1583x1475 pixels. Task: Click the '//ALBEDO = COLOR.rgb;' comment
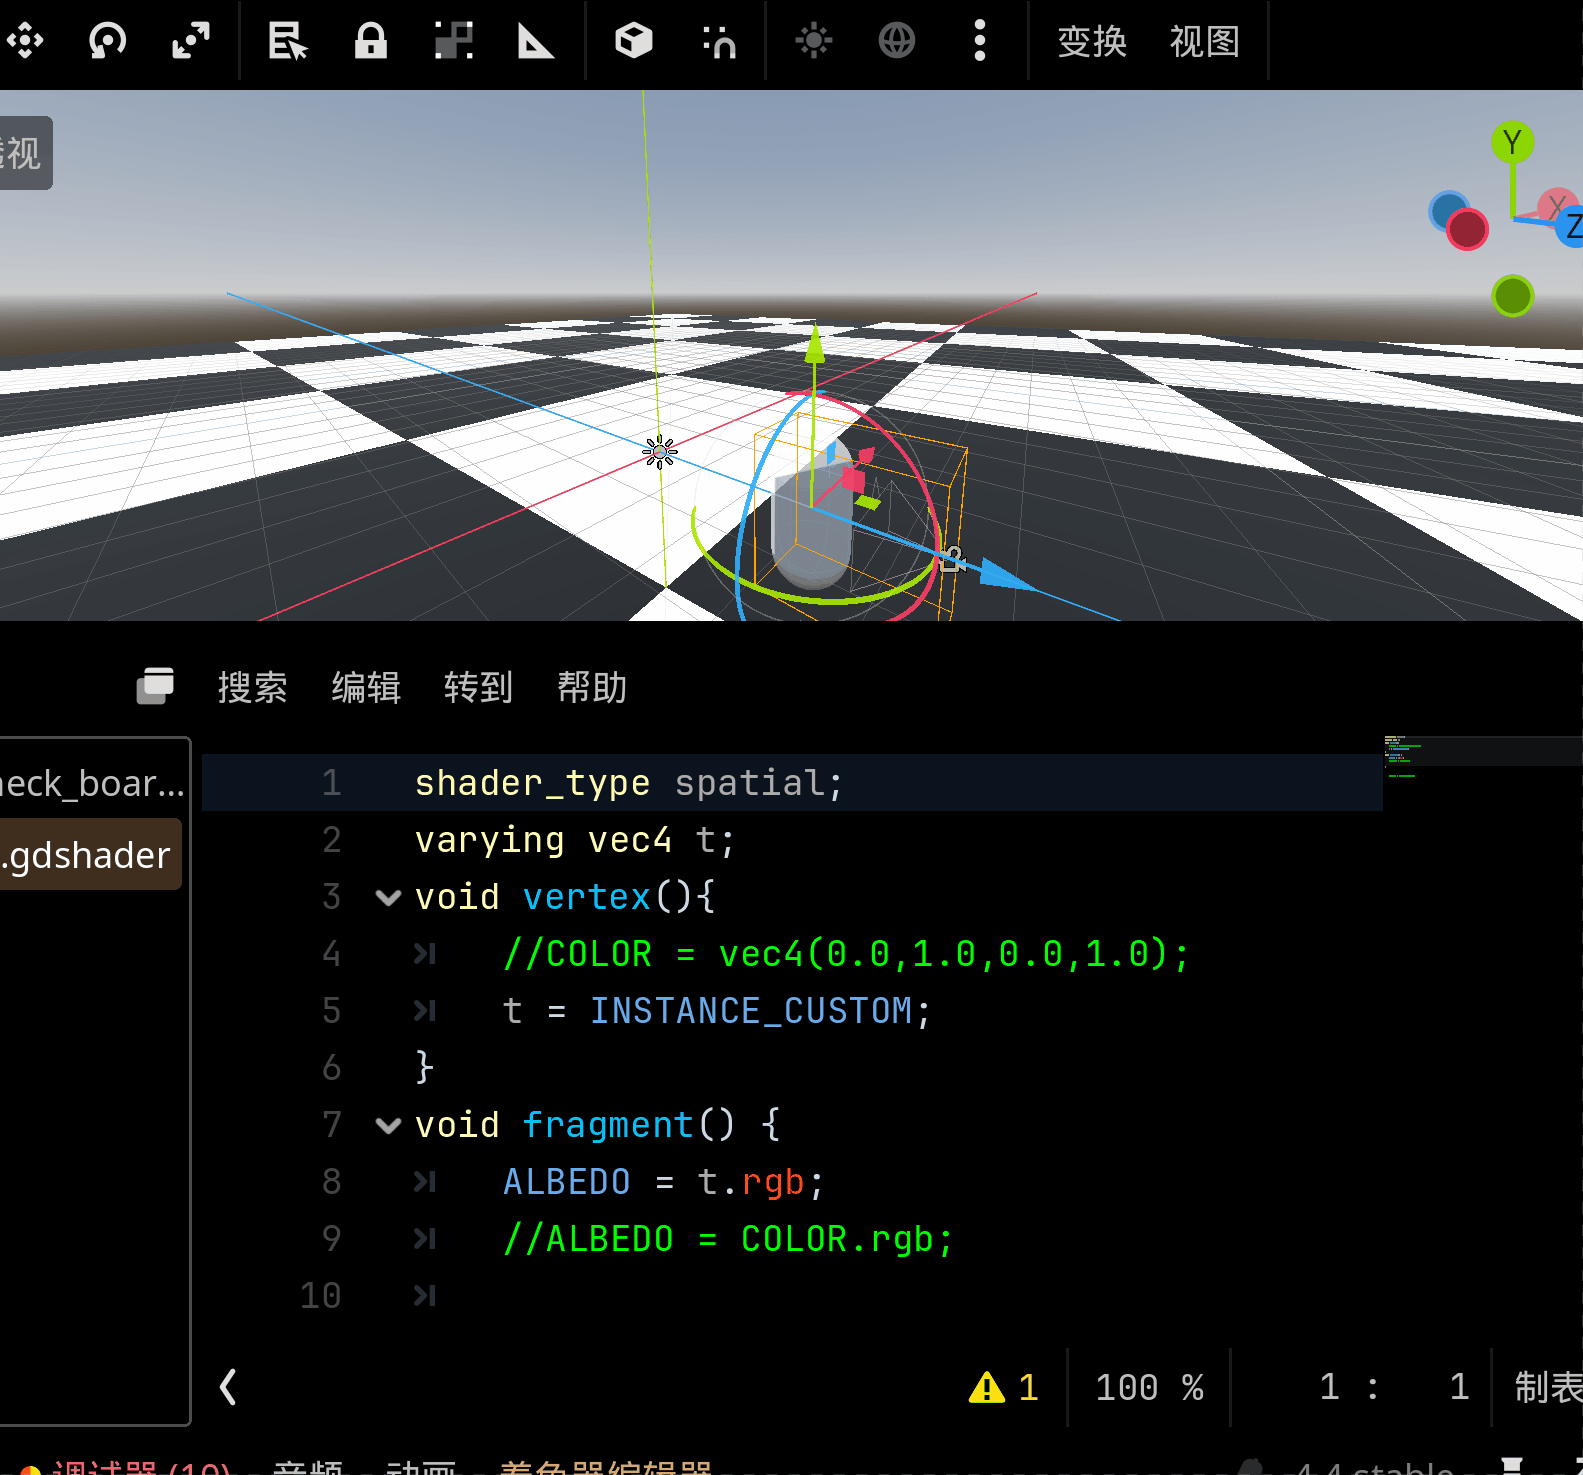click(x=728, y=1239)
